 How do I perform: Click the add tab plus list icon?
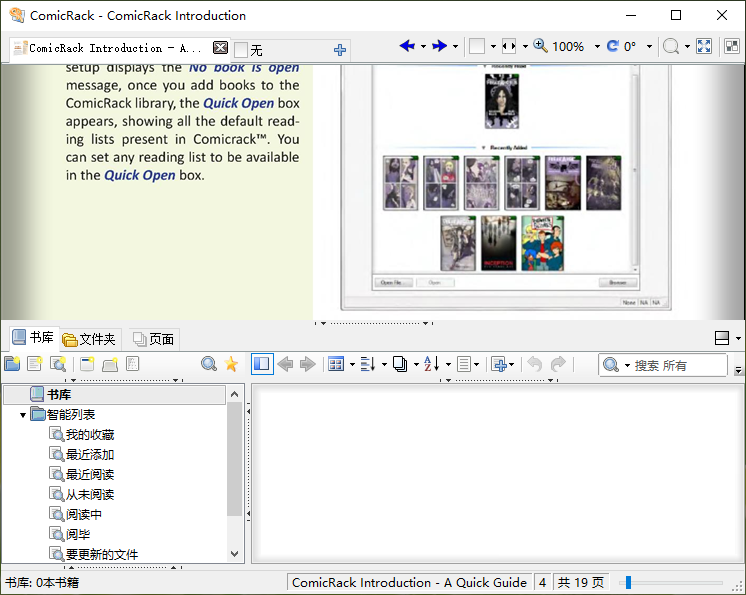point(499,364)
